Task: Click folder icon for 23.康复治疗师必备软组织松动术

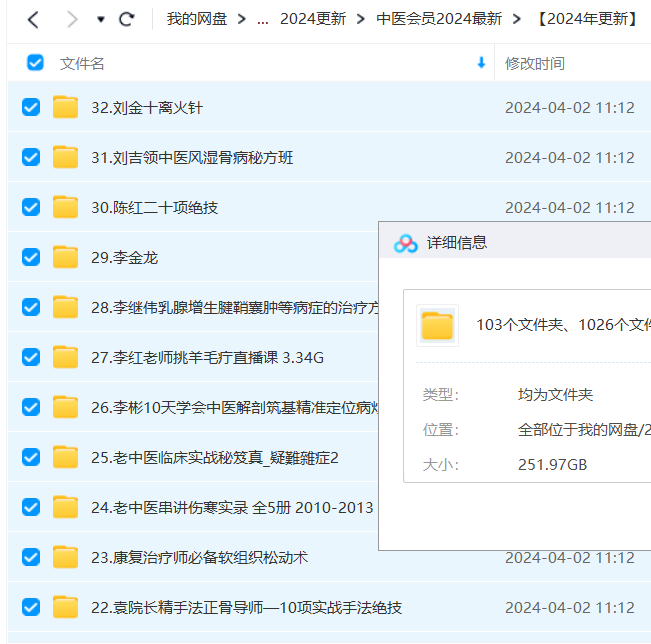Action: click(66, 557)
